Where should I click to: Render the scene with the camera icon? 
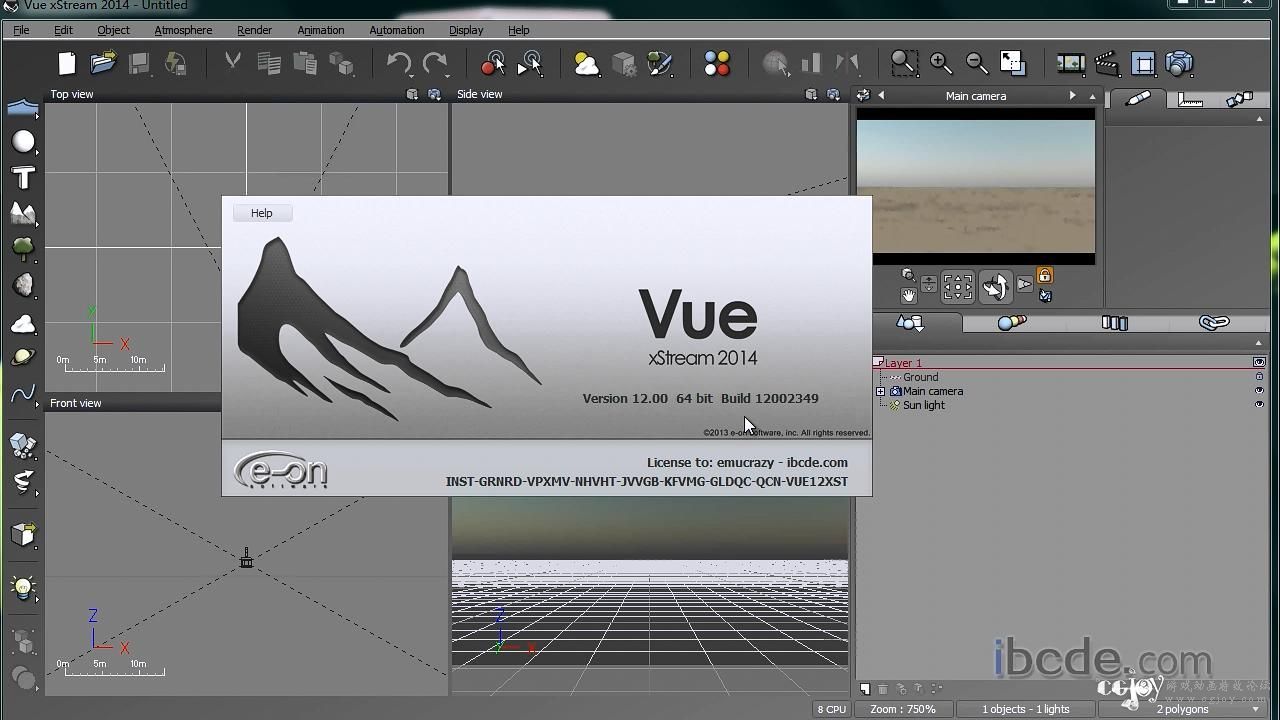click(1180, 64)
